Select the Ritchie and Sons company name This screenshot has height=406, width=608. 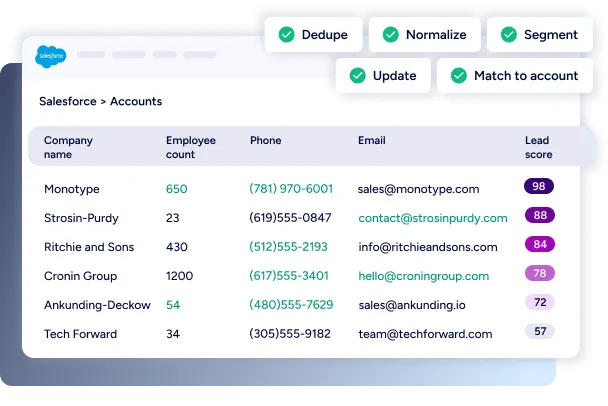(x=89, y=247)
